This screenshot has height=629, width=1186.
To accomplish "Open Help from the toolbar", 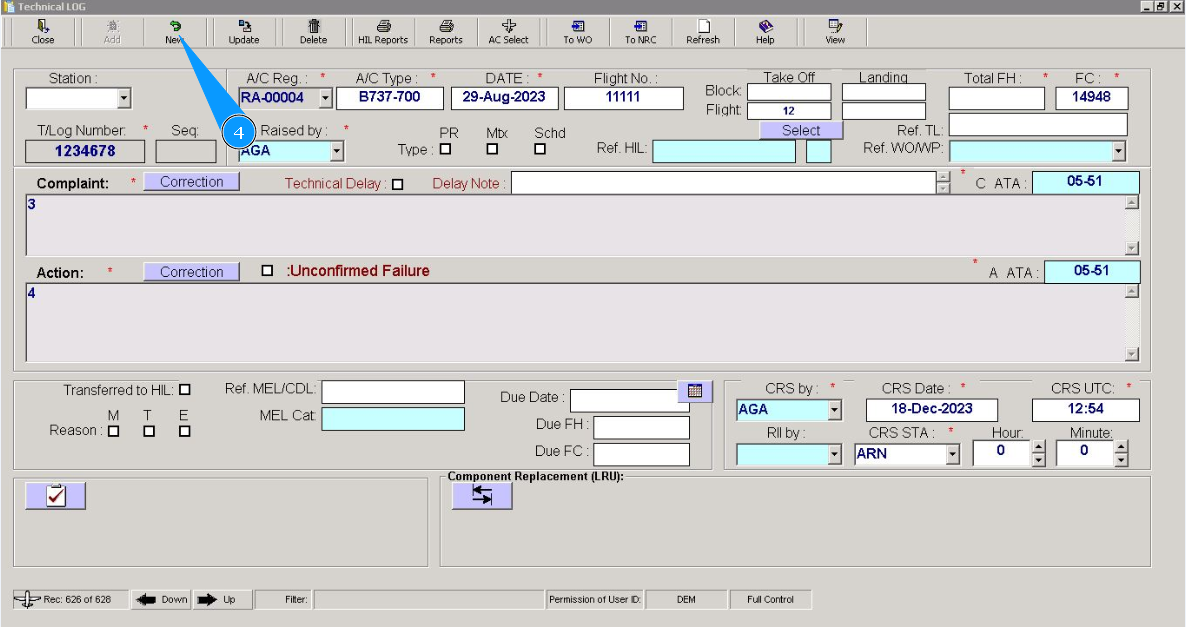I will point(765,33).
